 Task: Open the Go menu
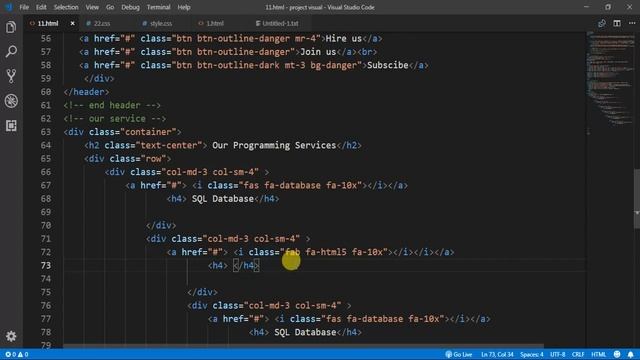[110, 7]
